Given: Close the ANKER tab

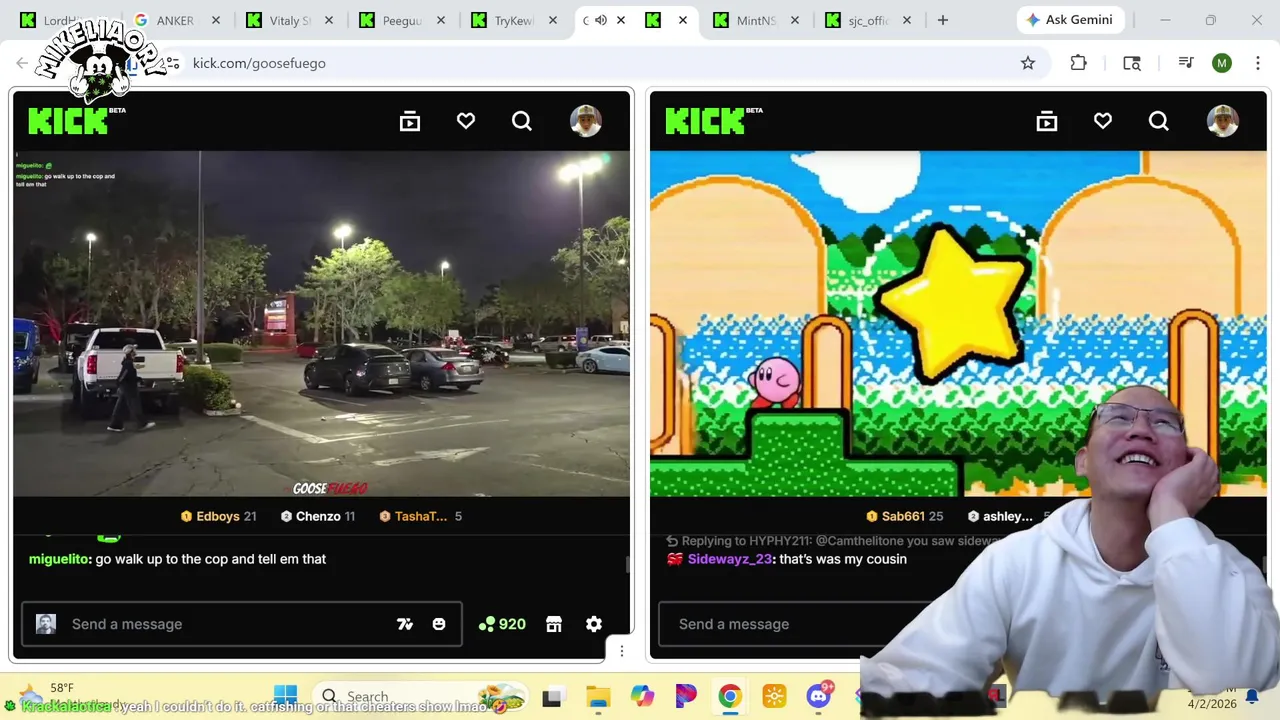Looking at the screenshot, I should (215, 20).
